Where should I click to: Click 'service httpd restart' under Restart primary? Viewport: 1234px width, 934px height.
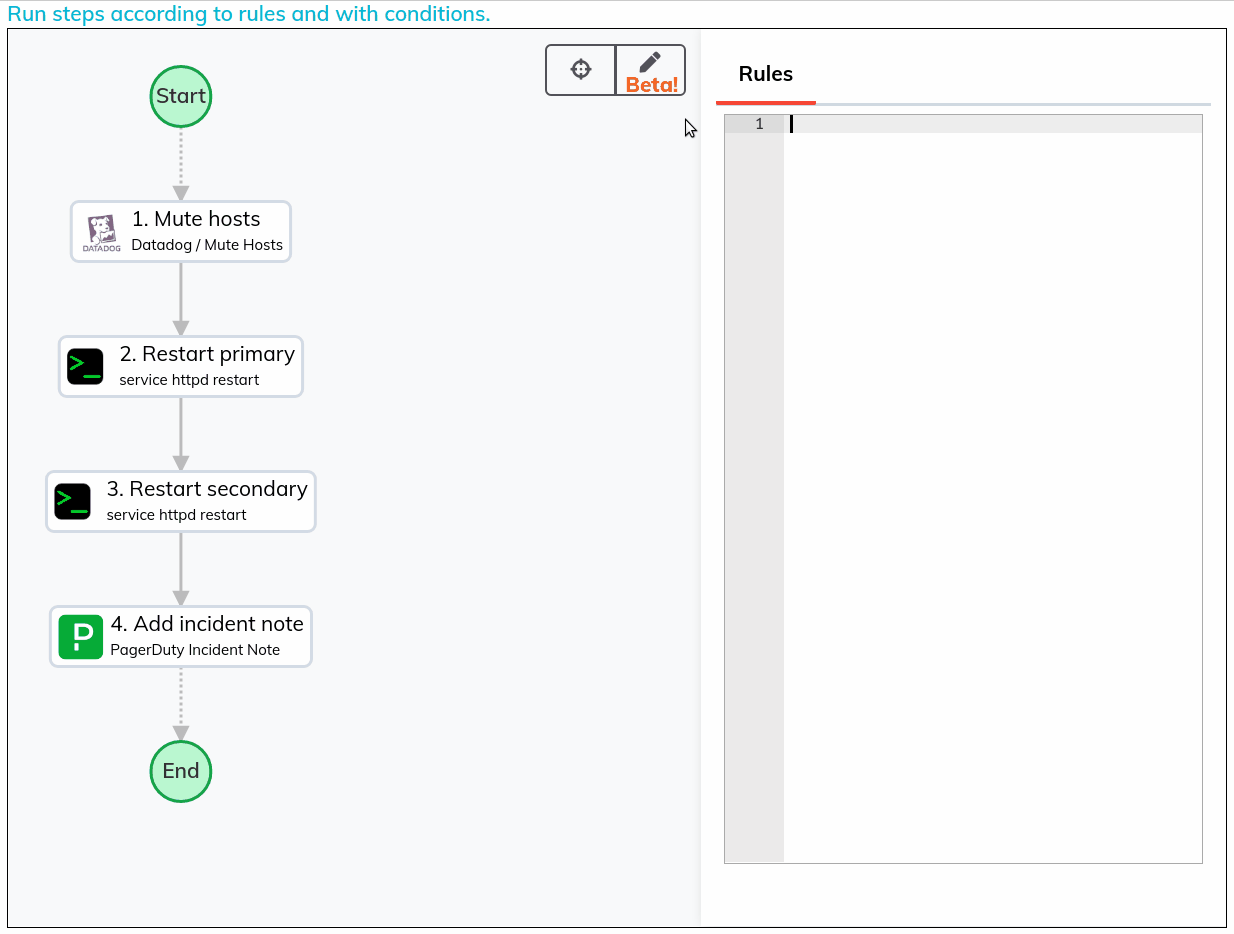pyautogui.click(x=189, y=380)
